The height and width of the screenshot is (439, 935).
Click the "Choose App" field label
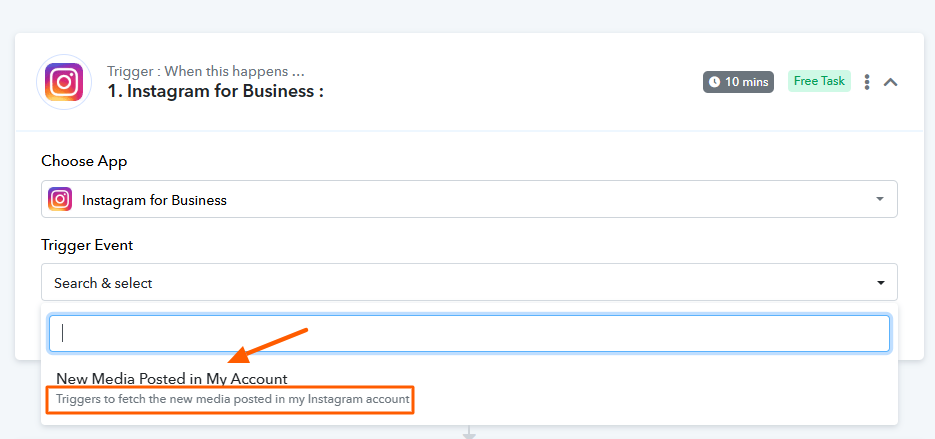[84, 161]
